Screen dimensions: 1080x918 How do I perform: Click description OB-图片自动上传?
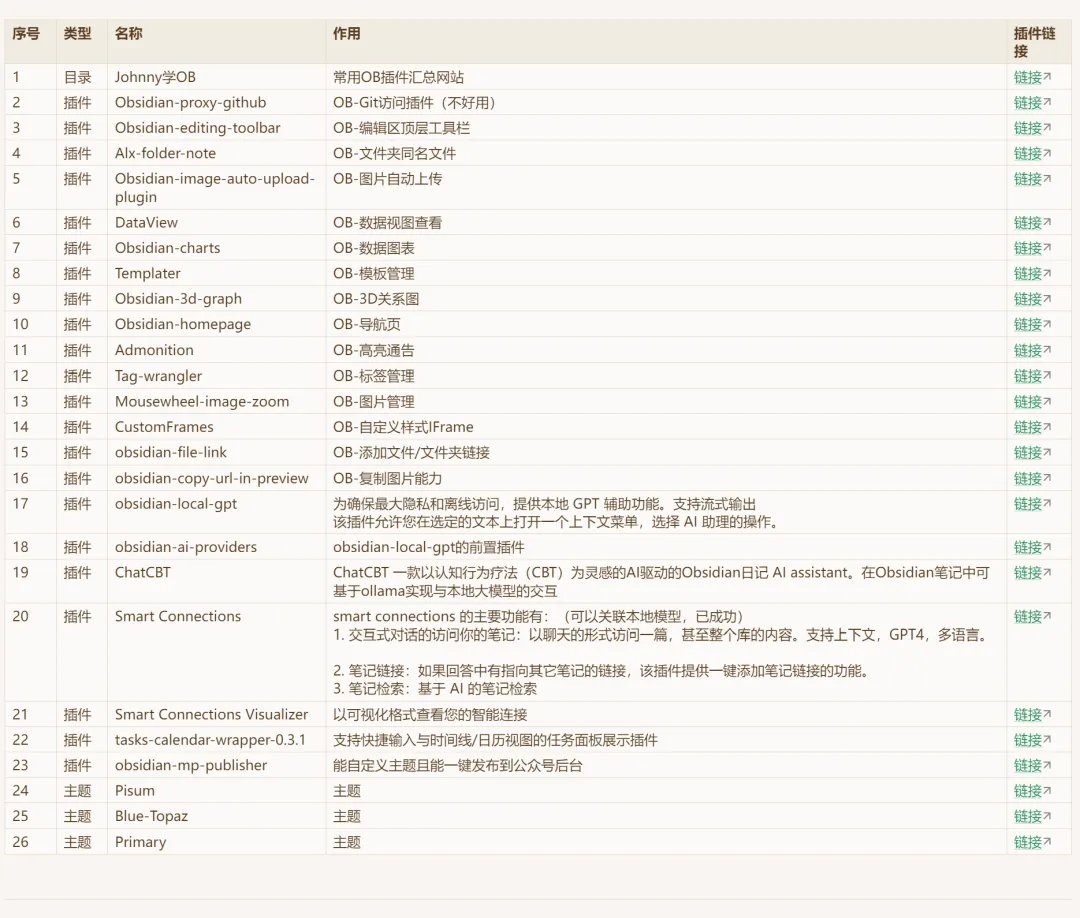tap(387, 179)
